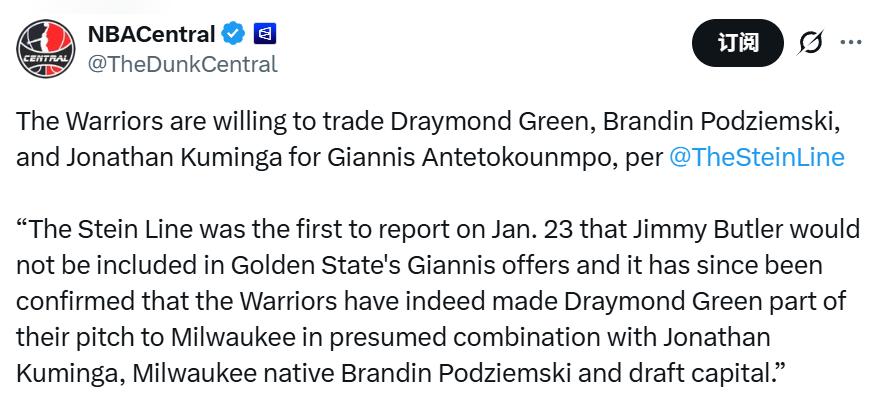Click "Brandin Podziemski" at the end of the first line

(717, 123)
